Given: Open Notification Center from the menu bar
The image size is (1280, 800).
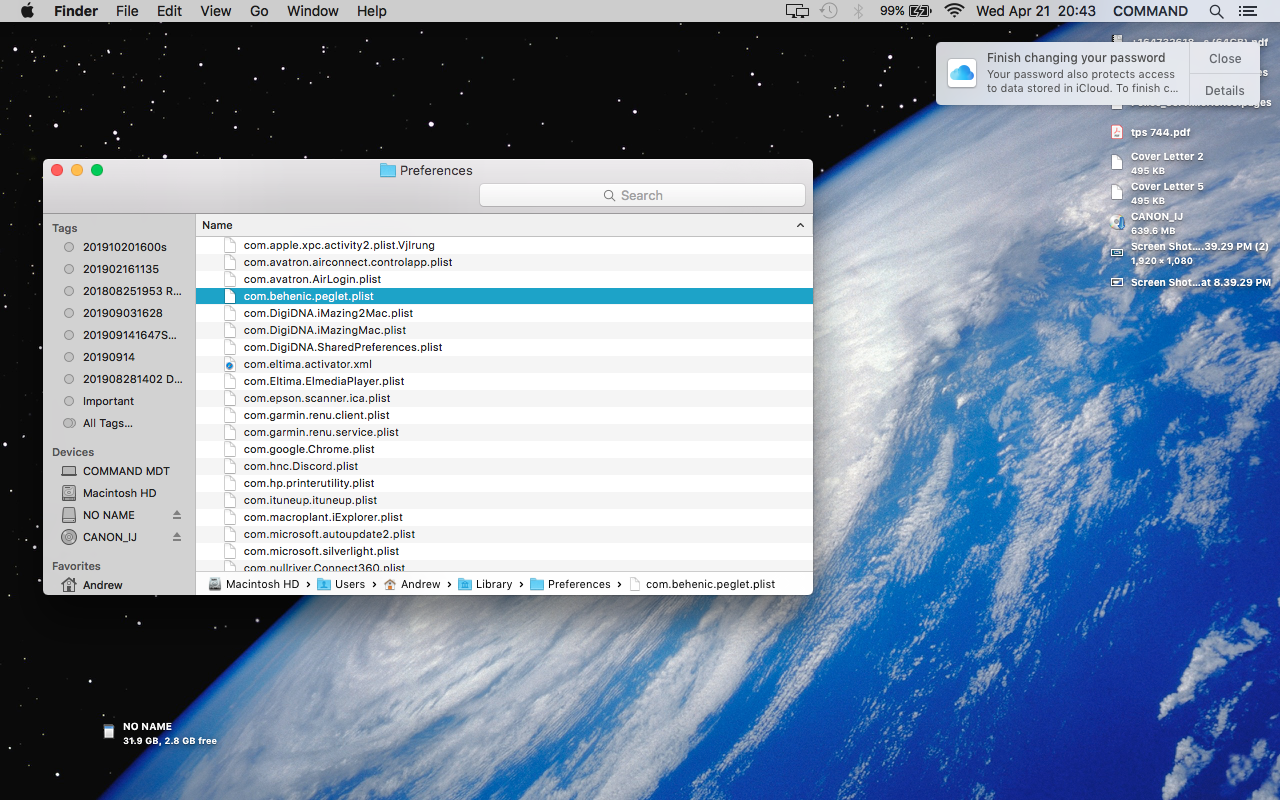Looking at the screenshot, I should coord(1247,11).
